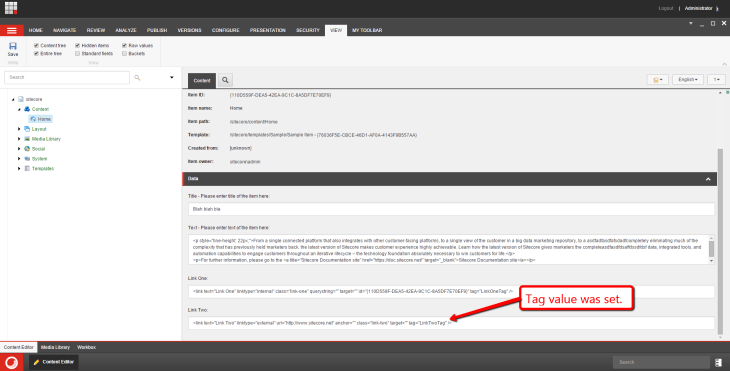
Task: Click the Logout link
Action: click(666, 8)
